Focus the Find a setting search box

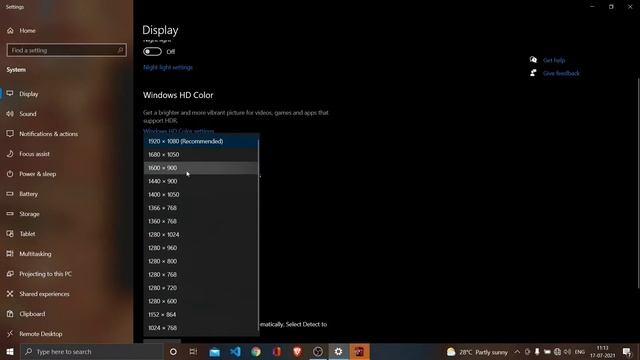[67, 50]
